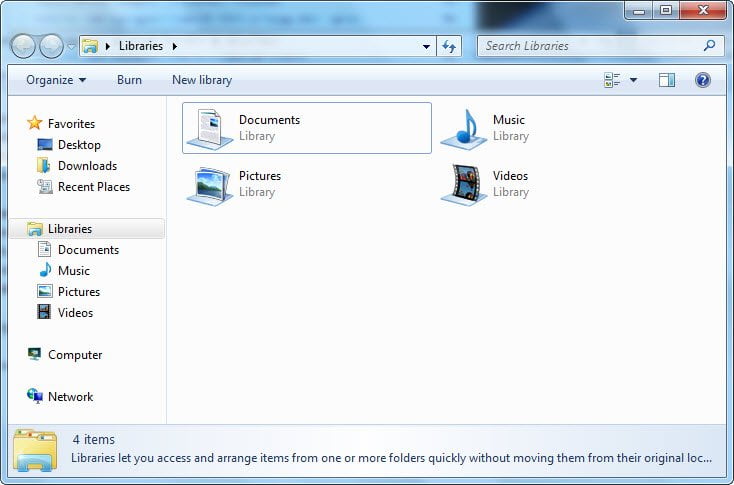Click the search magnifier icon

pos(710,45)
